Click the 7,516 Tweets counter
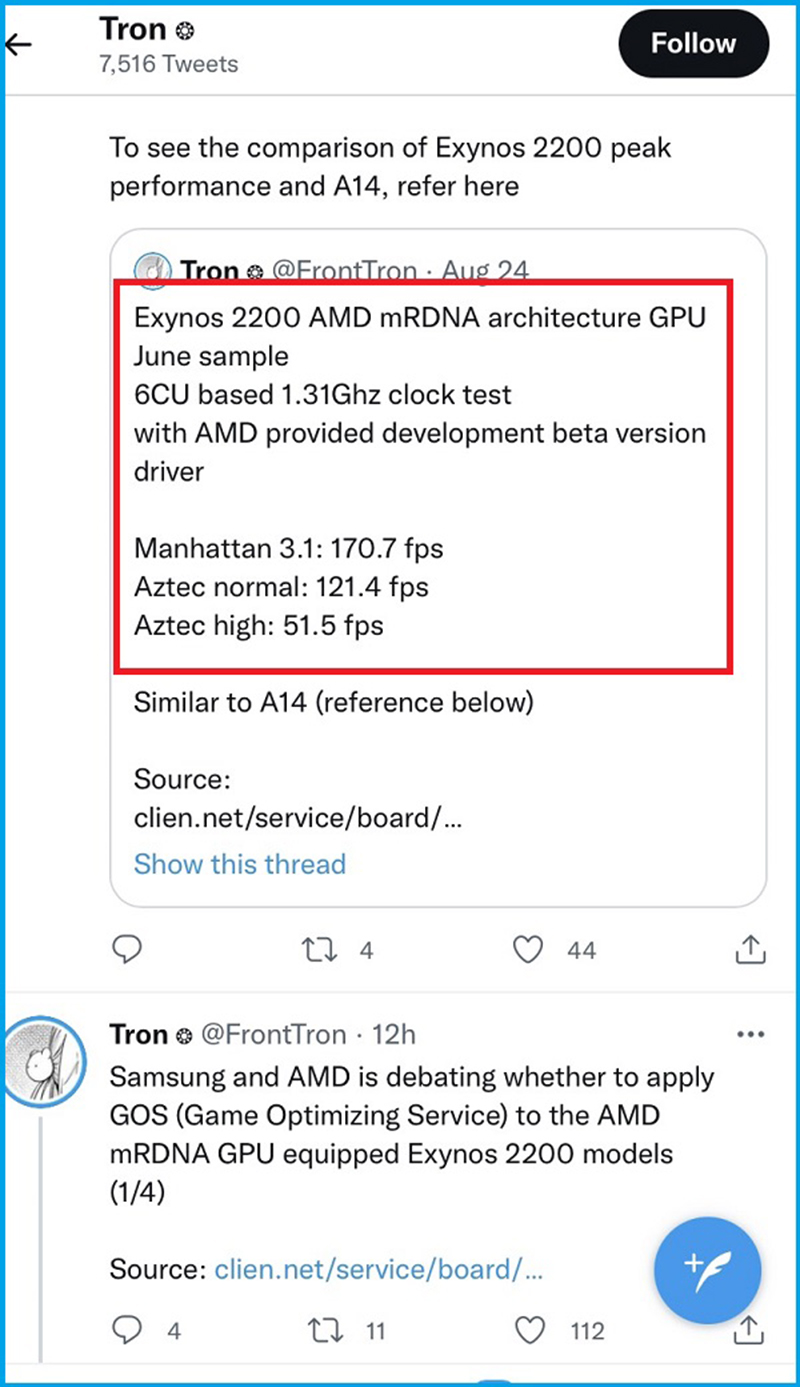Screen dimensions: 800x1387 tap(168, 63)
